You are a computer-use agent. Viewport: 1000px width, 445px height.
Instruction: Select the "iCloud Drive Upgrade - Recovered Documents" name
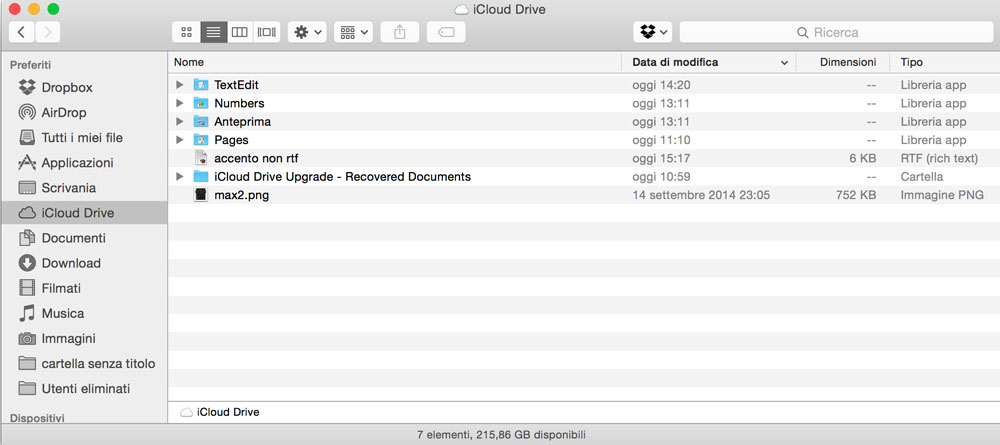pyautogui.click(x=342, y=177)
